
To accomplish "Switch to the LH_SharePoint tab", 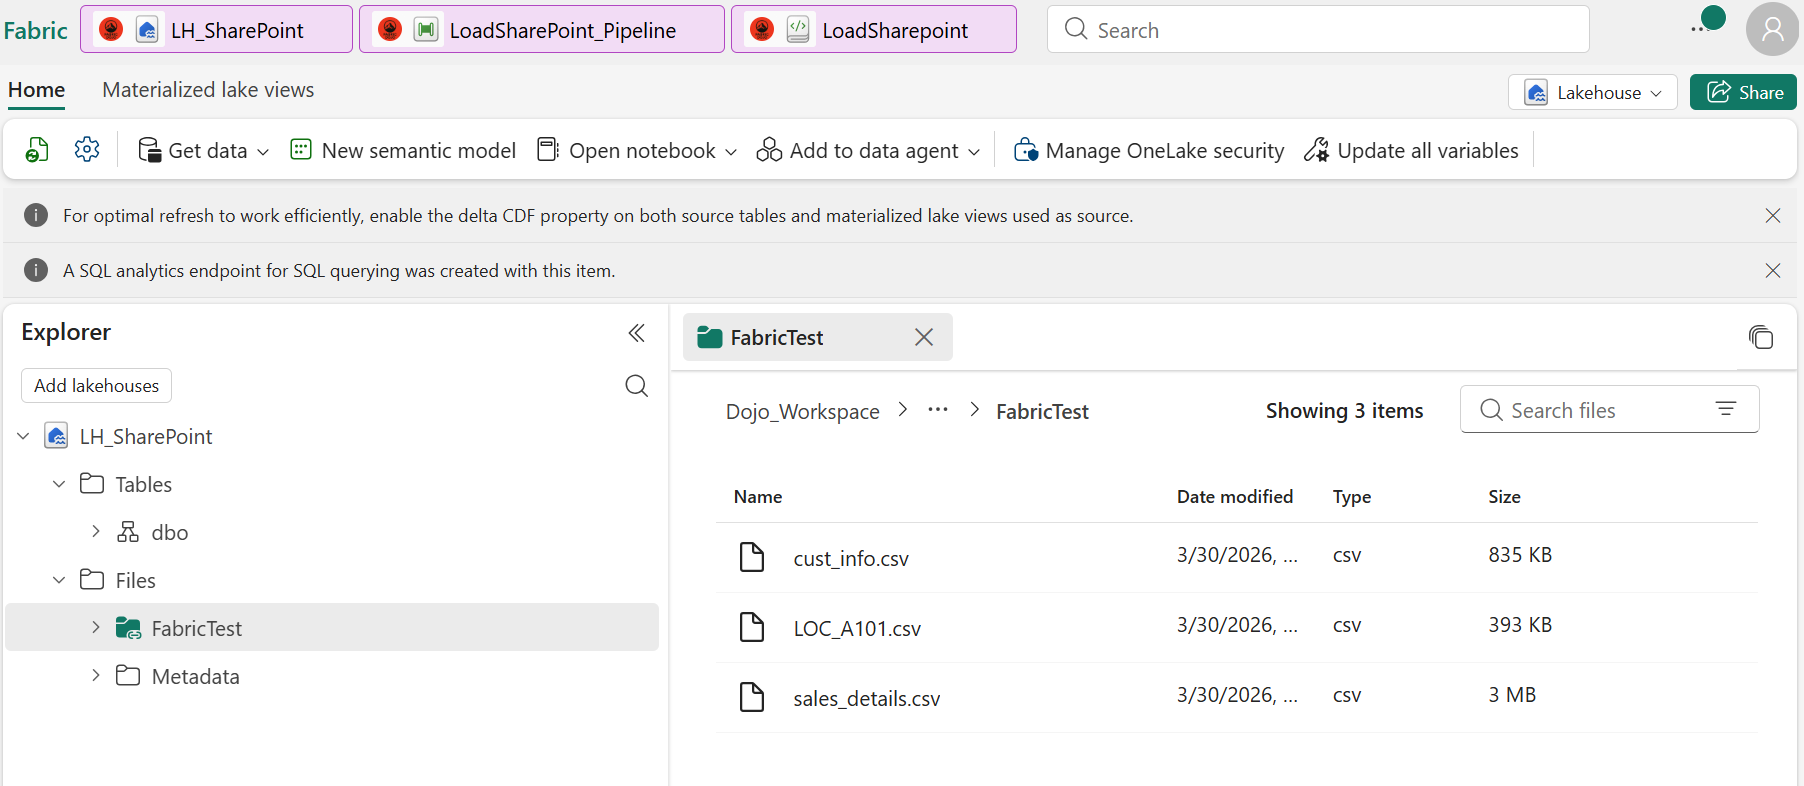I will tap(216, 29).
